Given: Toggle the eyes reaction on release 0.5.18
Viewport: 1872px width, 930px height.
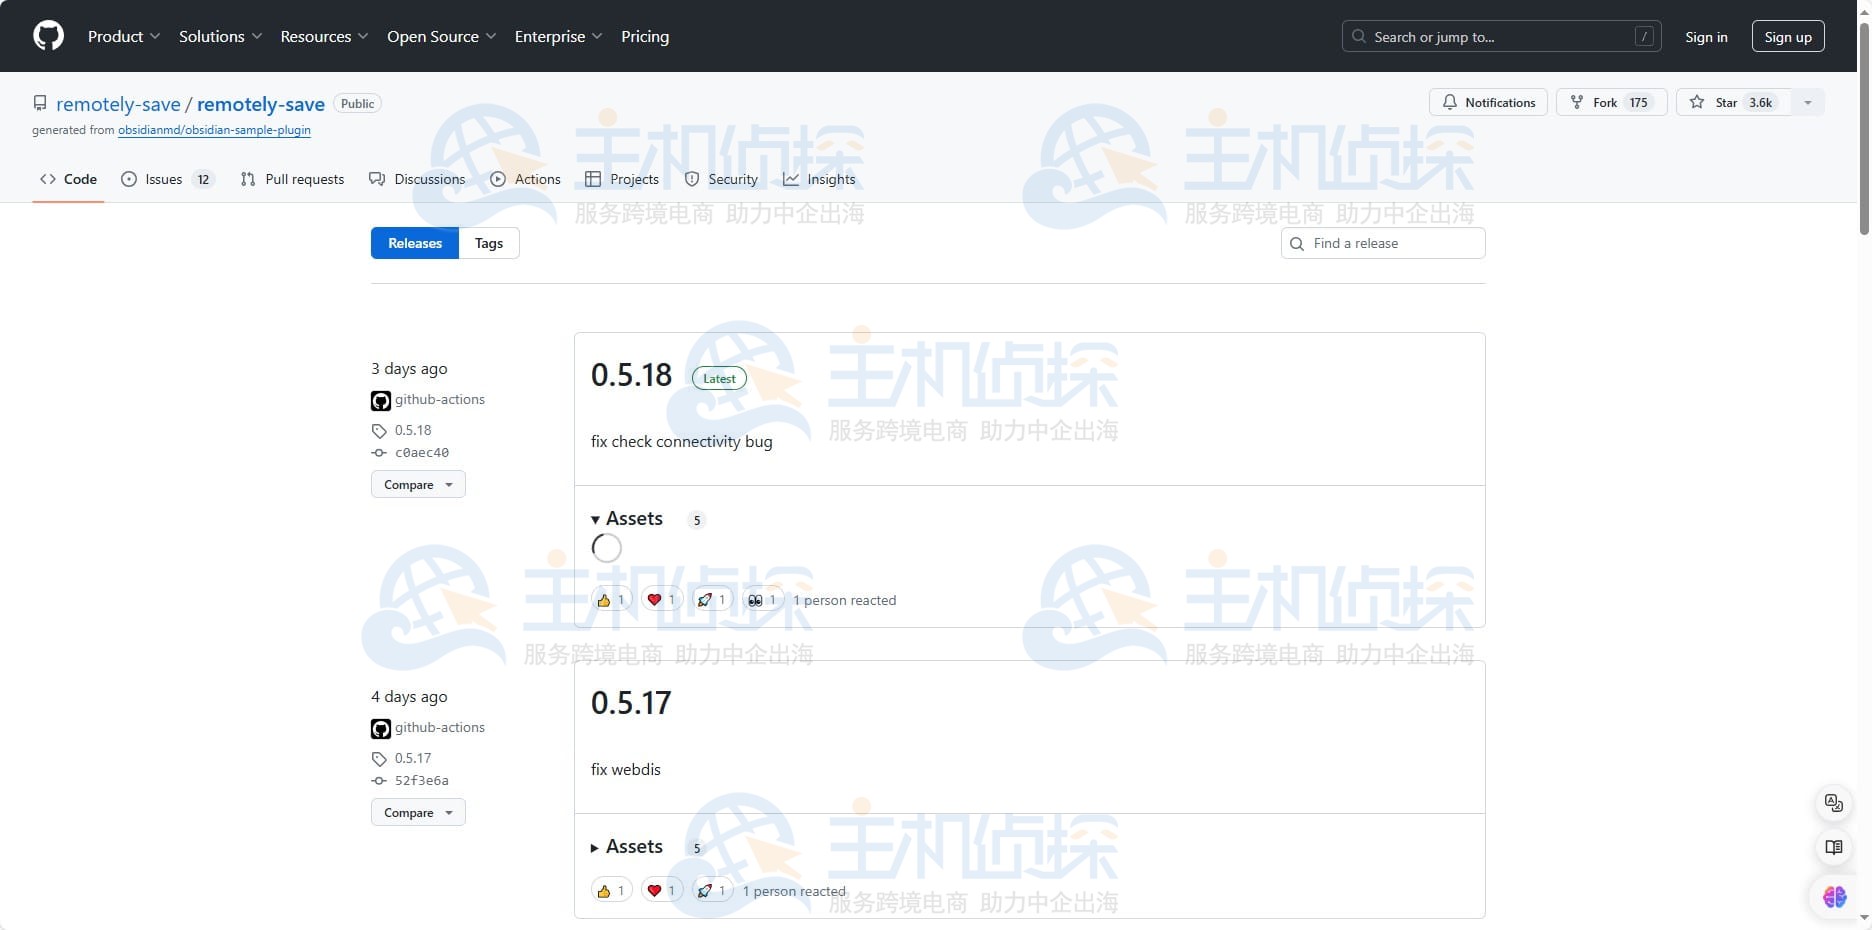Looking at the screenshot, I should 761,599.
